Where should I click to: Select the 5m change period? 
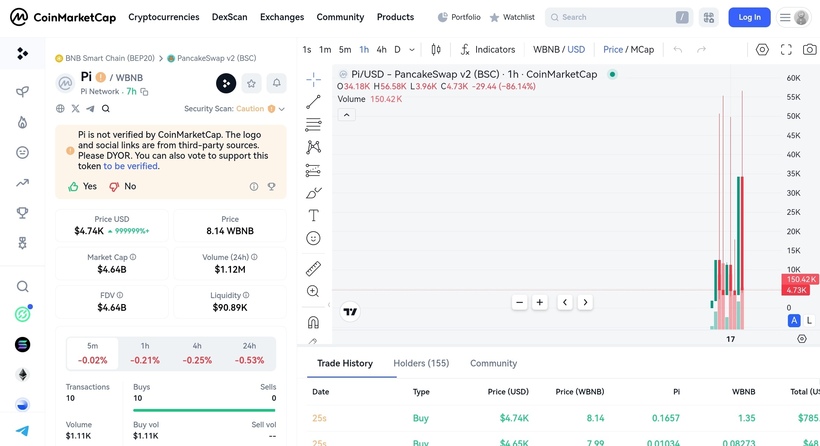[x=93, y=353]
